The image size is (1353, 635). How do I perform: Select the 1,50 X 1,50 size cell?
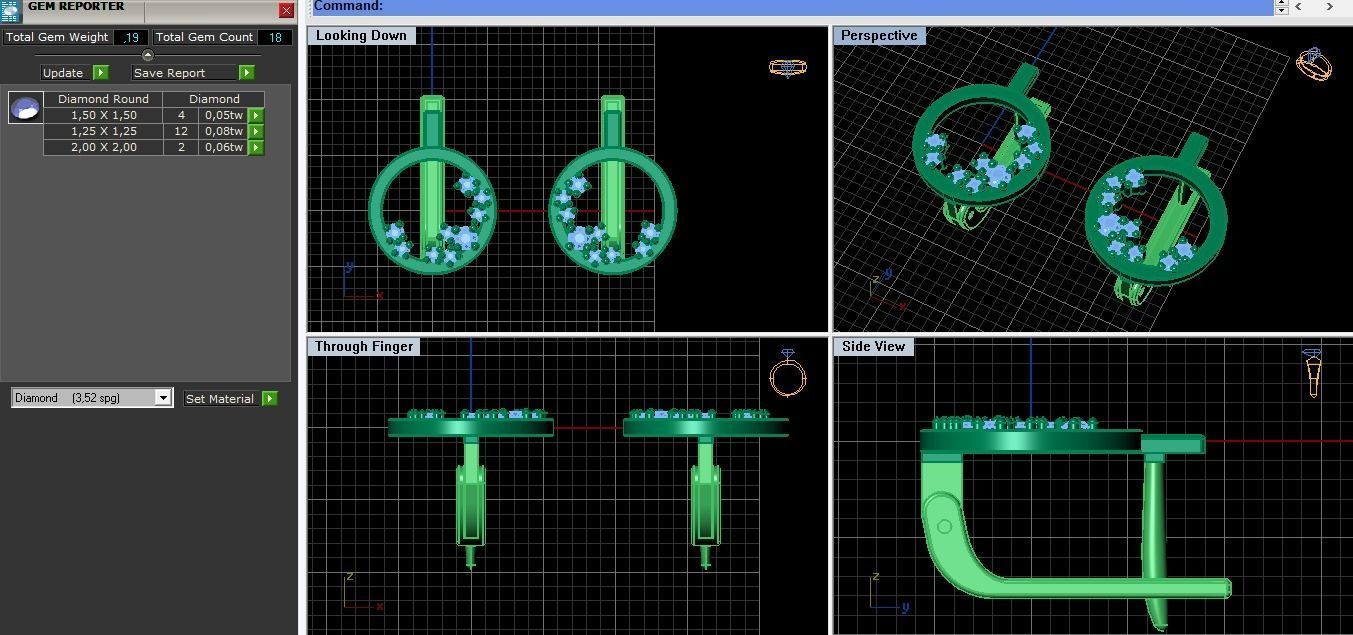(103, 115)
